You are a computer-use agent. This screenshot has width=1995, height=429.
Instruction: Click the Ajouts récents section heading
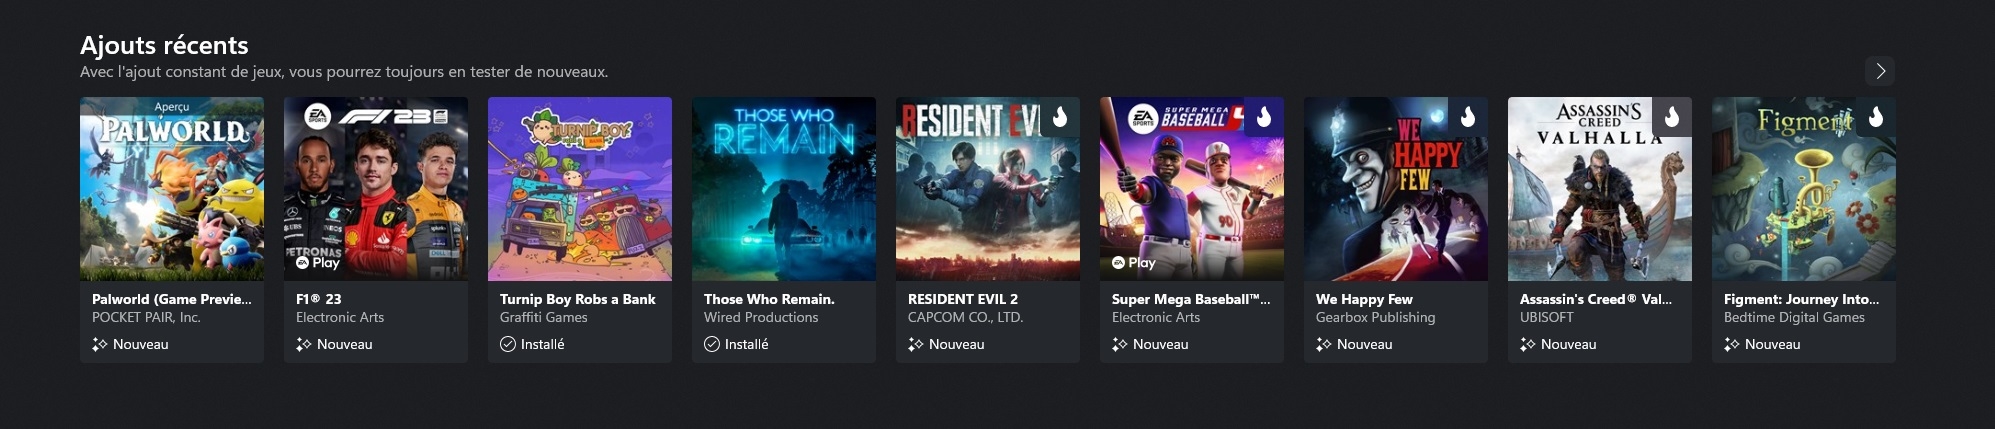(164, 45)
